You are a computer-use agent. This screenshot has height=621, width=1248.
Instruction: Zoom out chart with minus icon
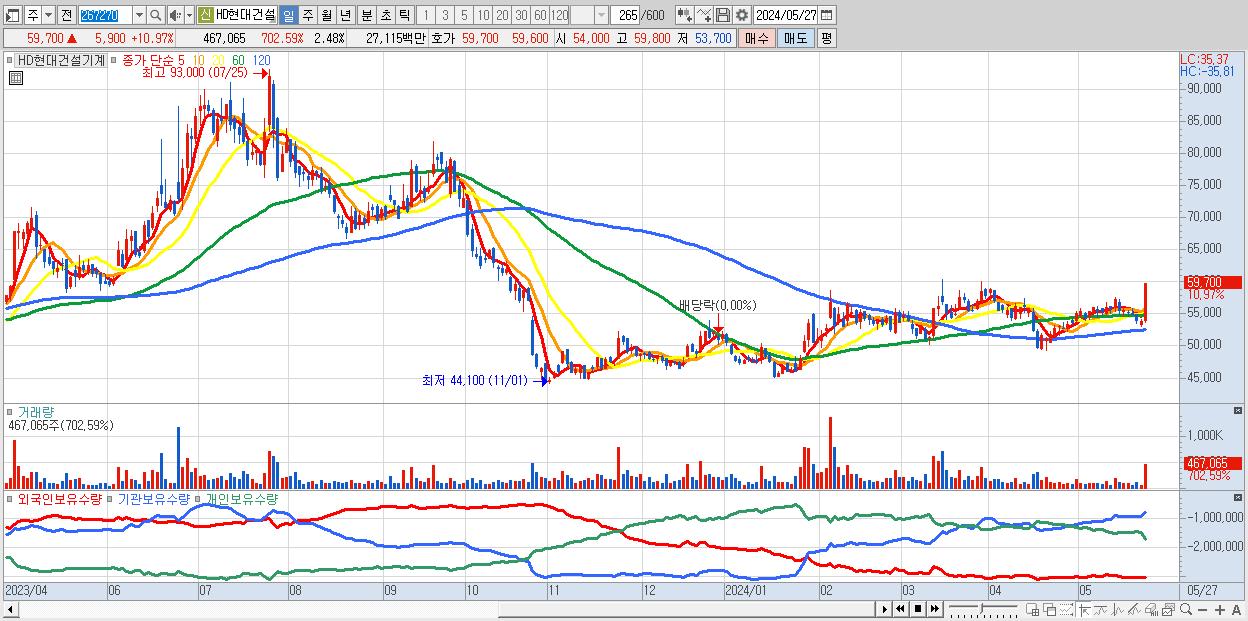[x=1203, y=610]
